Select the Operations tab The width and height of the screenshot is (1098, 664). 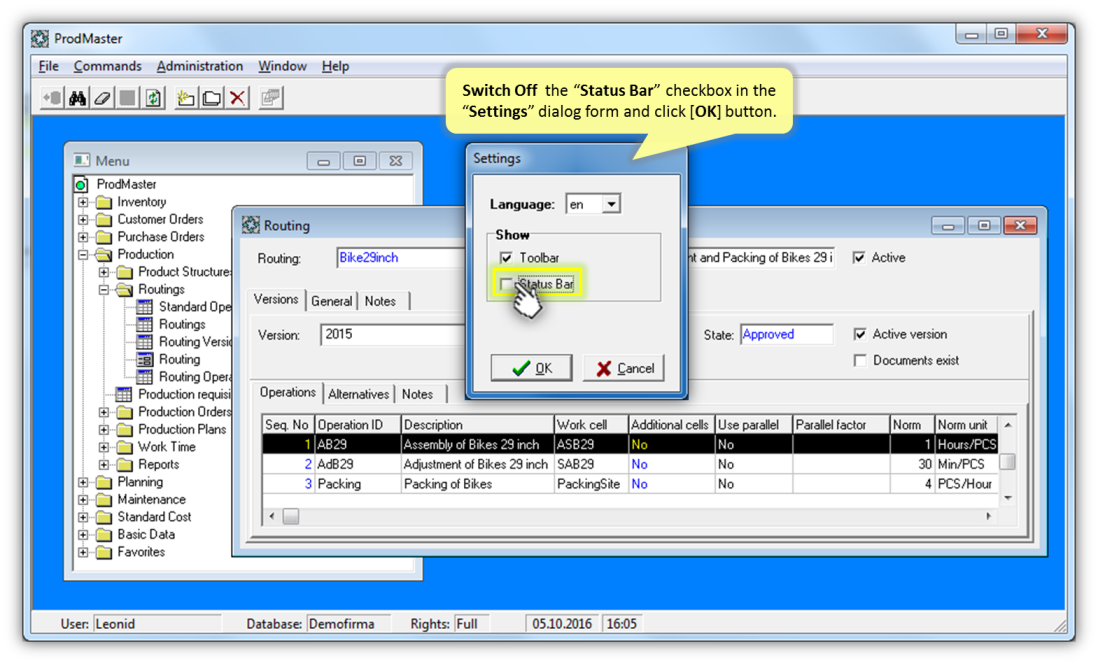tap(288, 393)
